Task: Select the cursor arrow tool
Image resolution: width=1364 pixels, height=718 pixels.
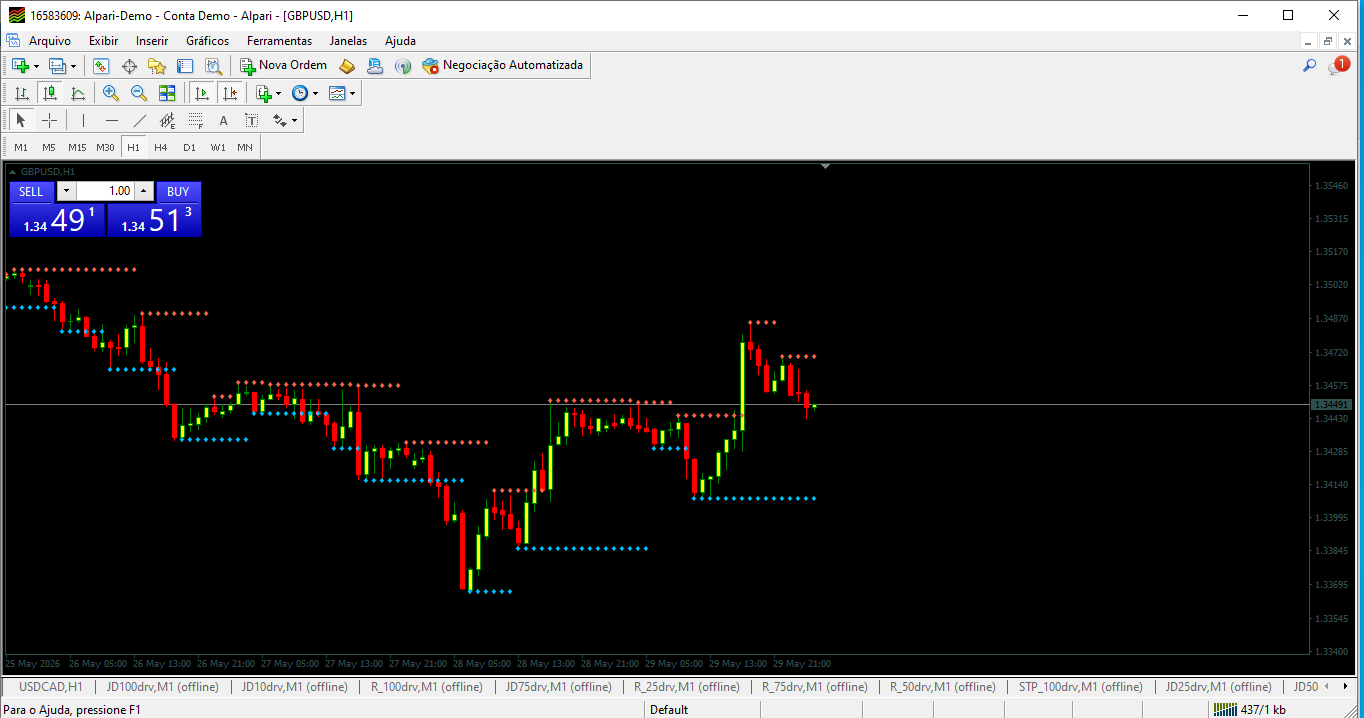Action: 21,121
